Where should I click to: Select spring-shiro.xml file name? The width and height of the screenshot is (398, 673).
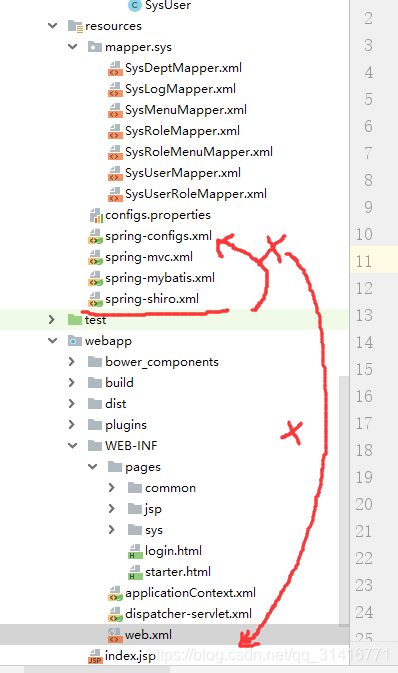pyautogui.click(x=152, y=299)
